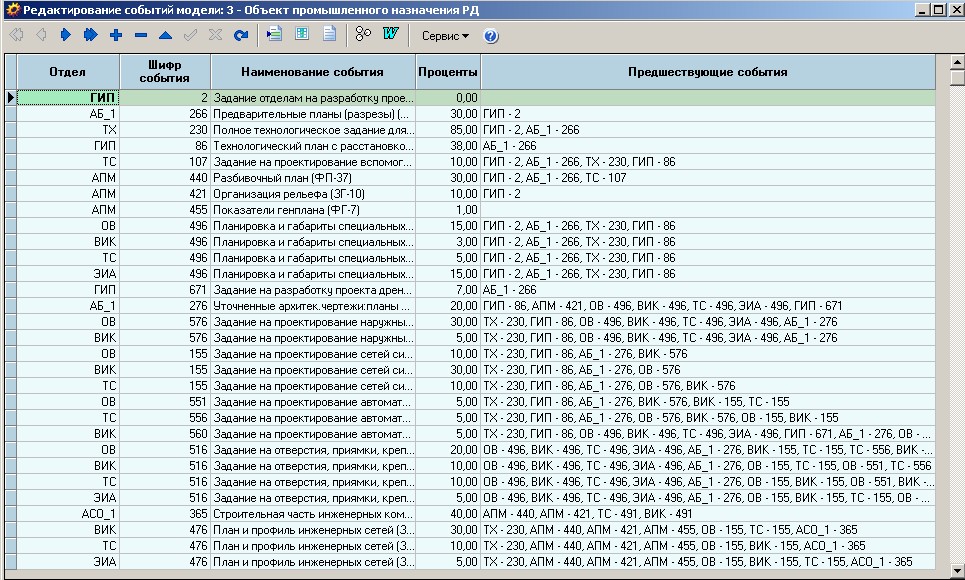
Task: Click event code cell 230
Action: (165, 130)
